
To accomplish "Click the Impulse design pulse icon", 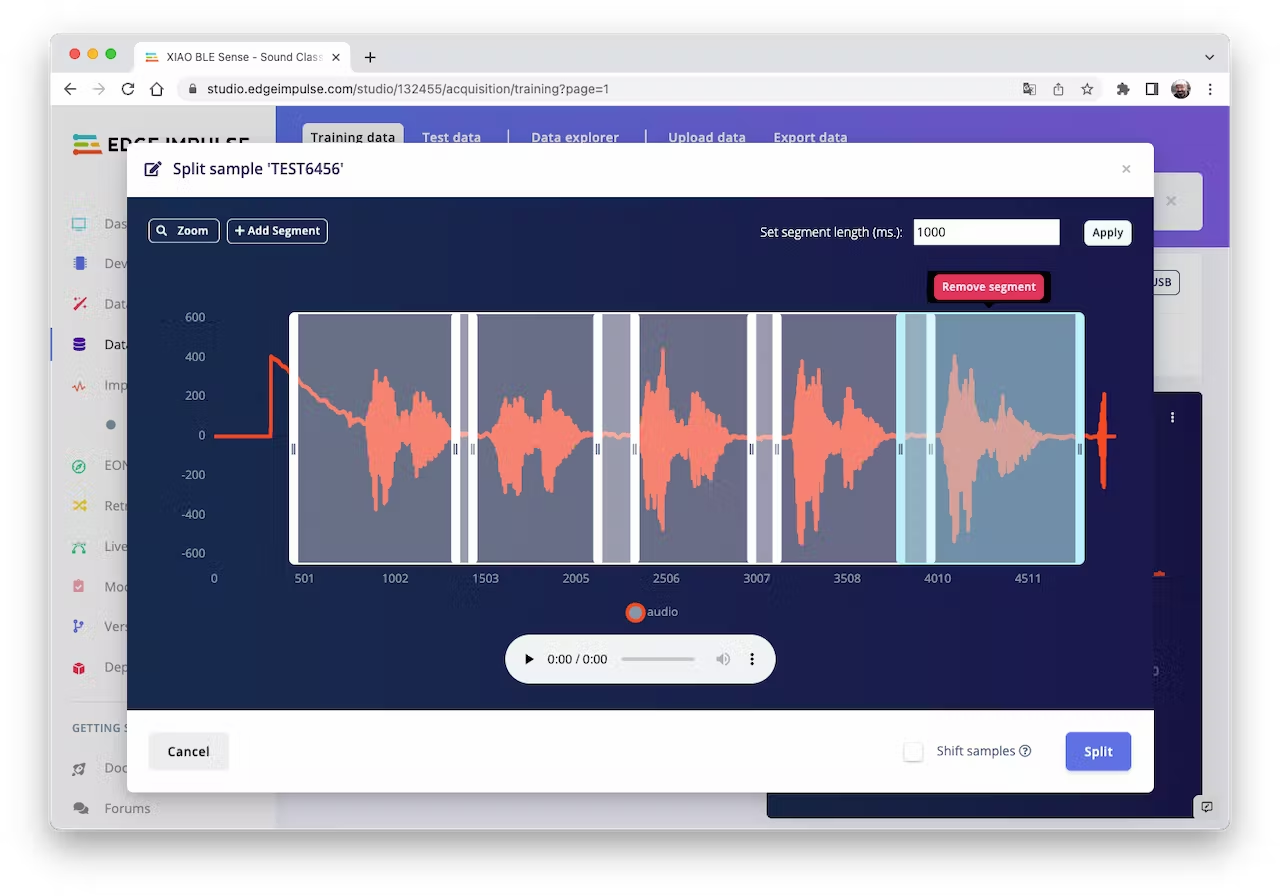I will click(80, 385).
